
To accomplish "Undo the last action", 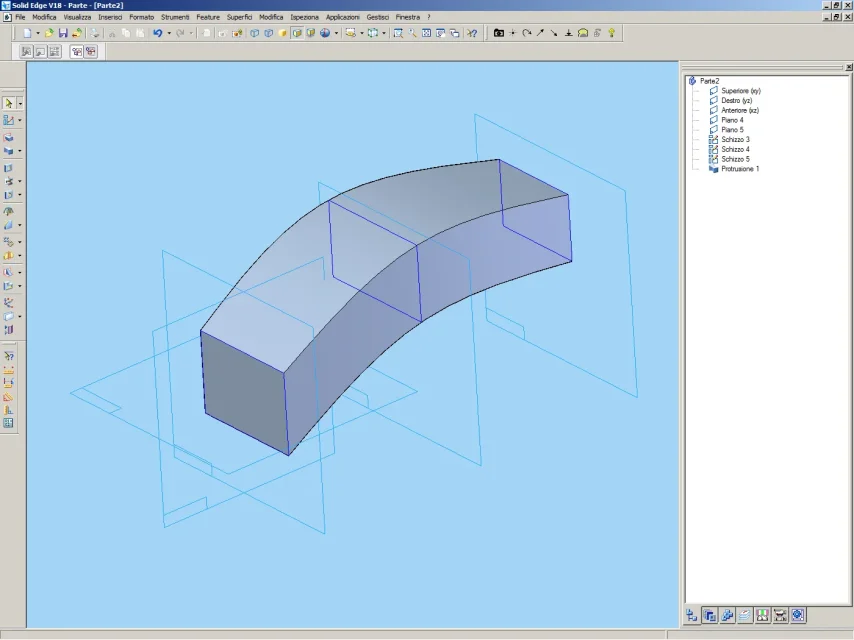I will click(x=158, y=33).
